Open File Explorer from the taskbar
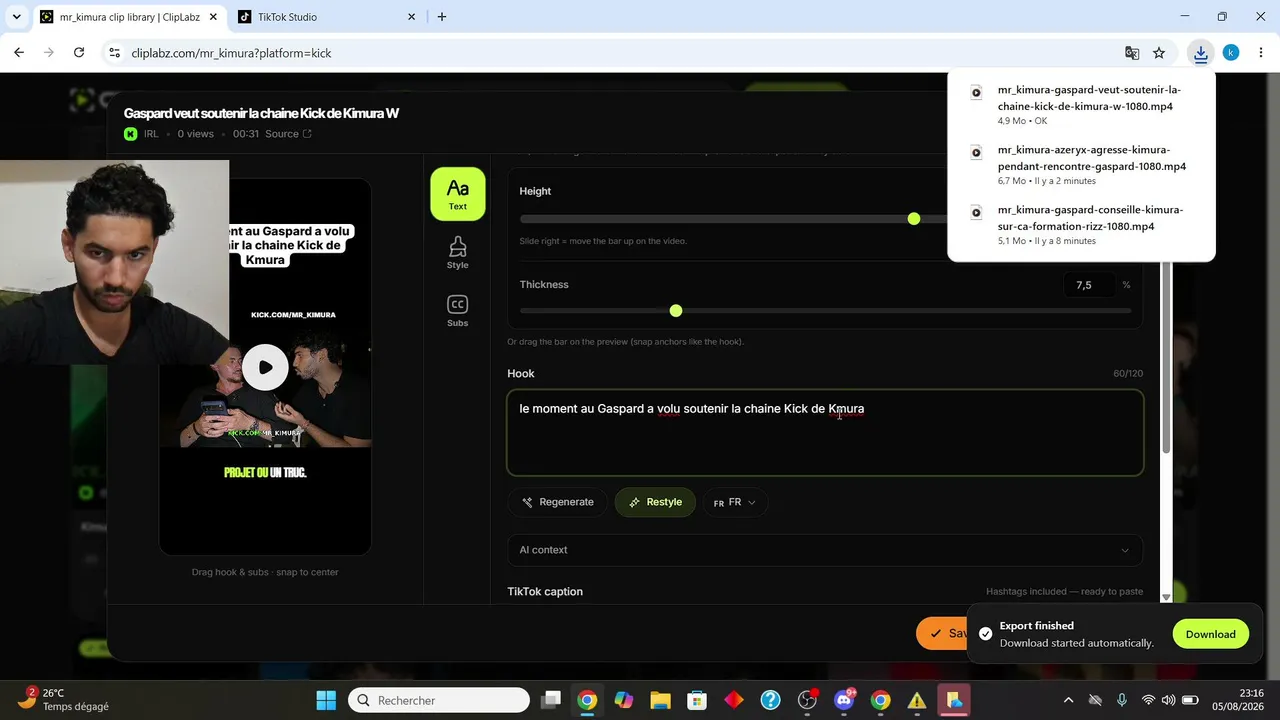 660,700
